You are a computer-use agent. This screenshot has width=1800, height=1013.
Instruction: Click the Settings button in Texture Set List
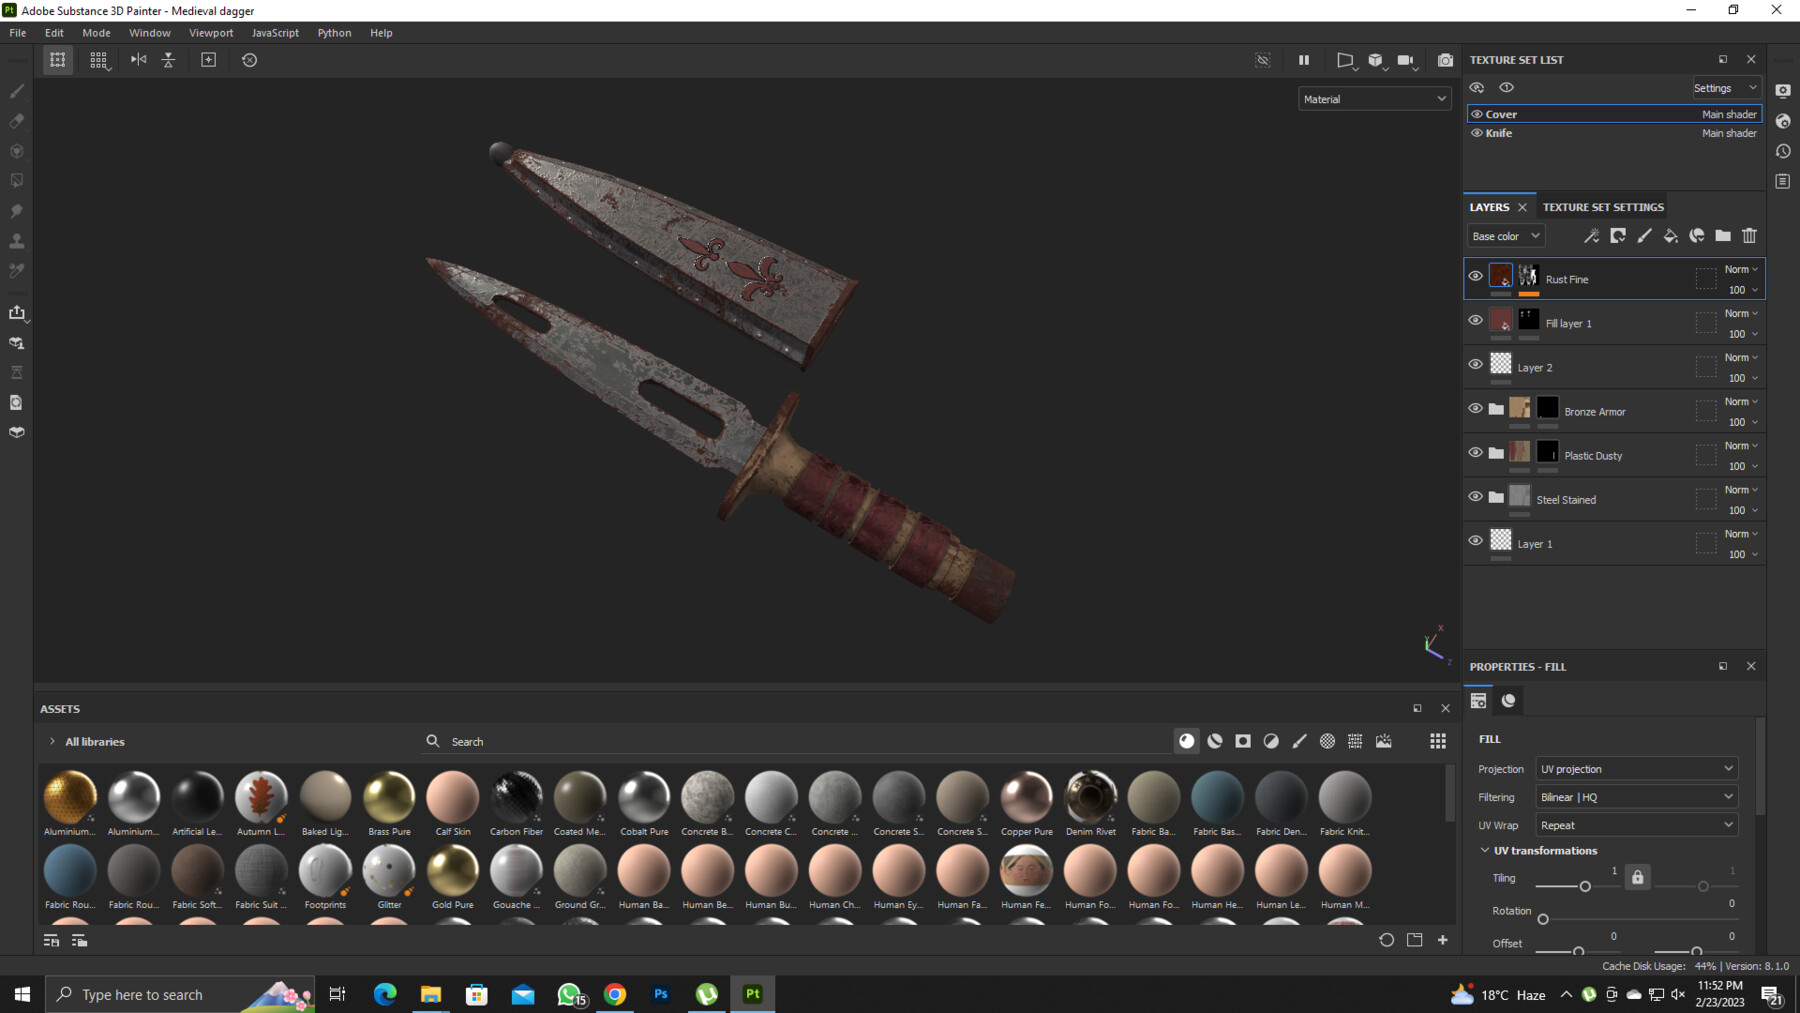[1725, 87]
